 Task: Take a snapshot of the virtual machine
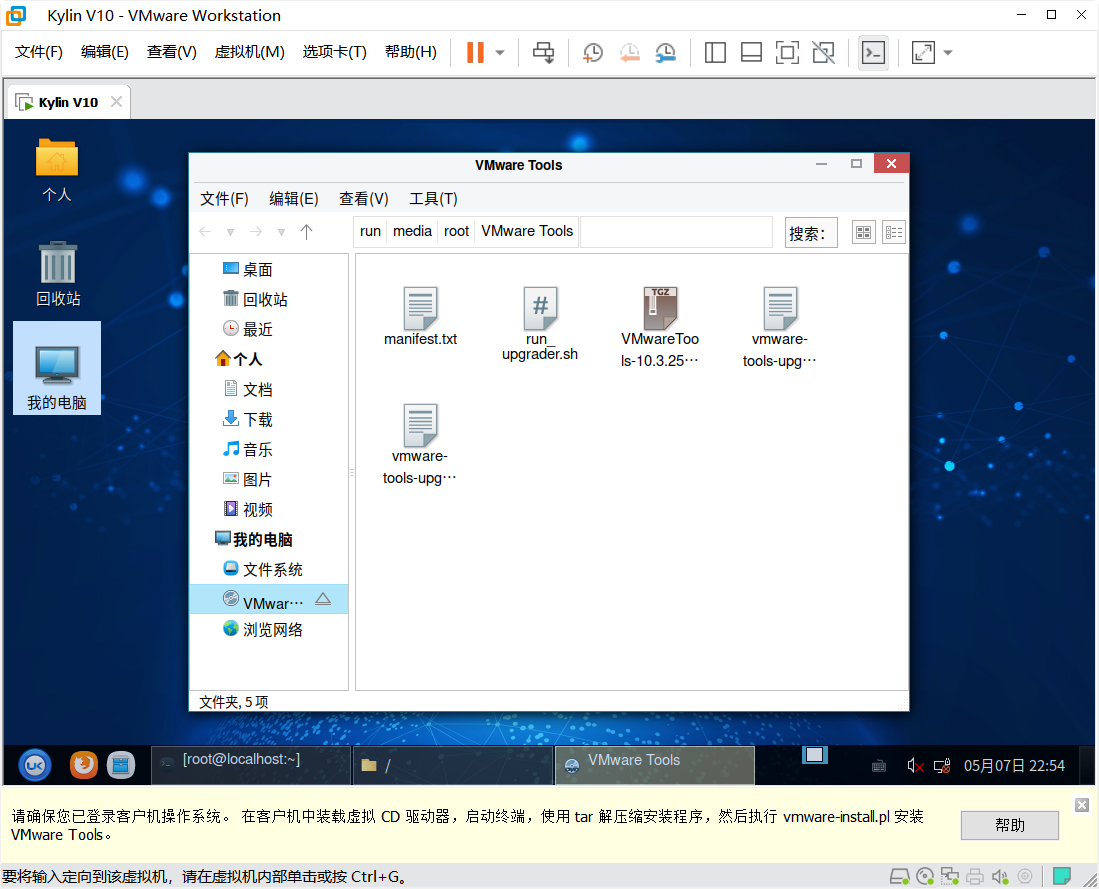pos(592,53)
